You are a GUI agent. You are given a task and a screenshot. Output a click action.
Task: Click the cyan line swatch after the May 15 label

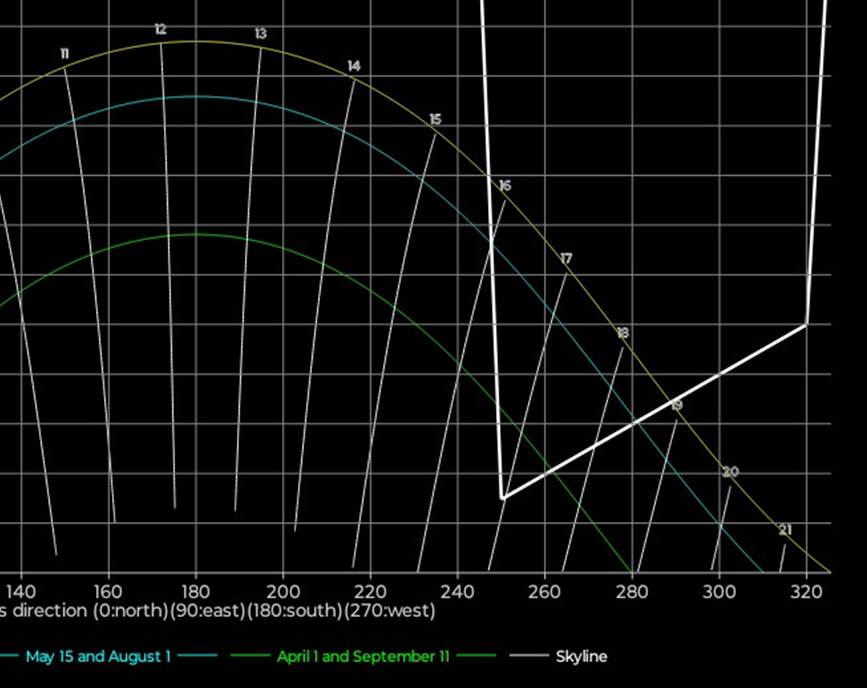point(198,657)
